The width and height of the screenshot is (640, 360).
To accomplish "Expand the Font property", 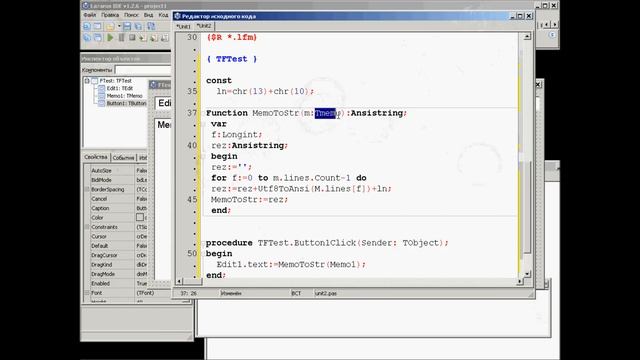I will pyautogui.click(x=87, y=293).
